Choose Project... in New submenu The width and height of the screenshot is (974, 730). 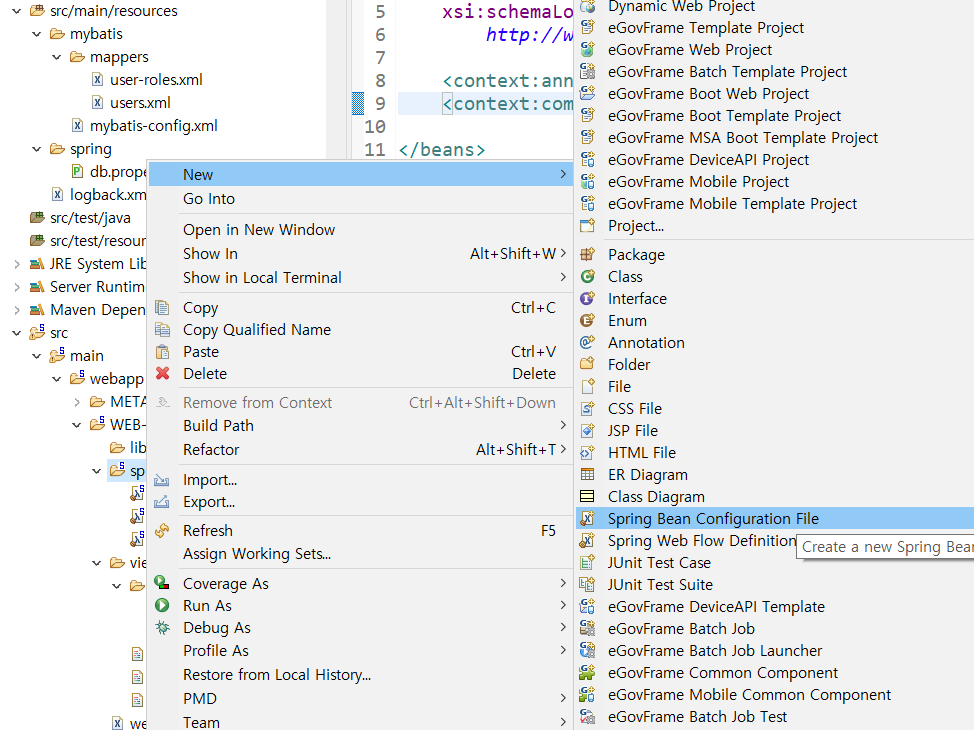pos(775,226)
